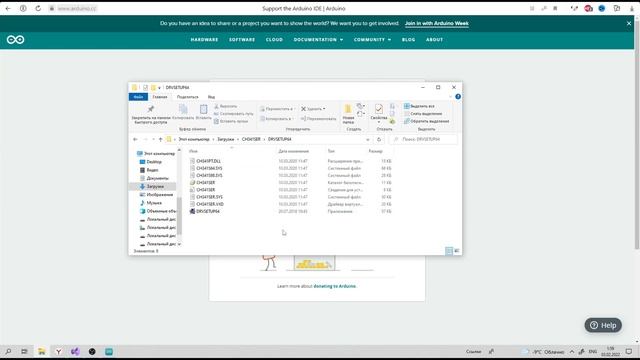Click the Explorer up-folder arrow
The image size is (640, 360).
point(160,139)
